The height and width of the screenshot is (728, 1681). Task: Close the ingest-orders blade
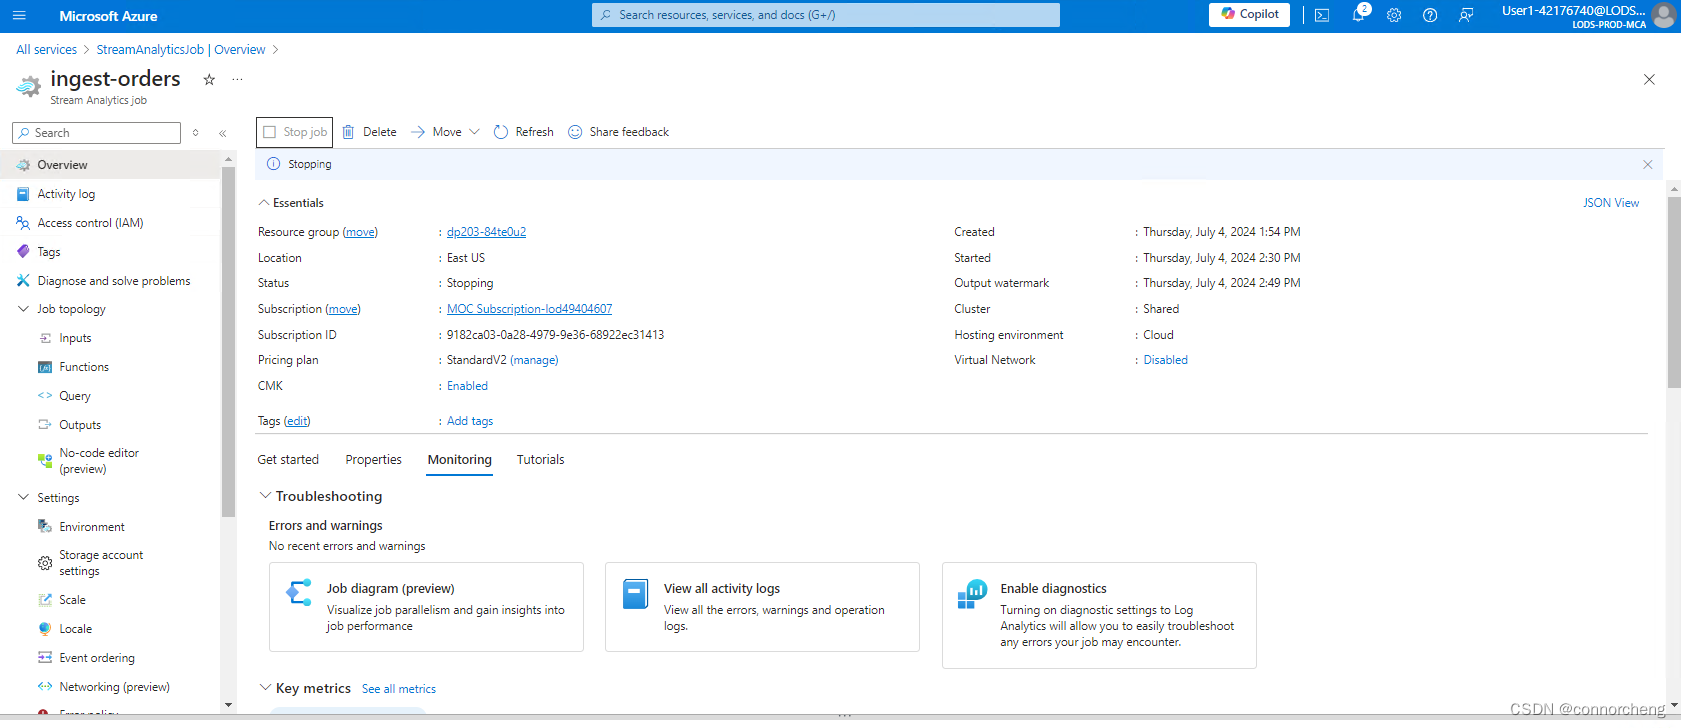coord(1649,79)
